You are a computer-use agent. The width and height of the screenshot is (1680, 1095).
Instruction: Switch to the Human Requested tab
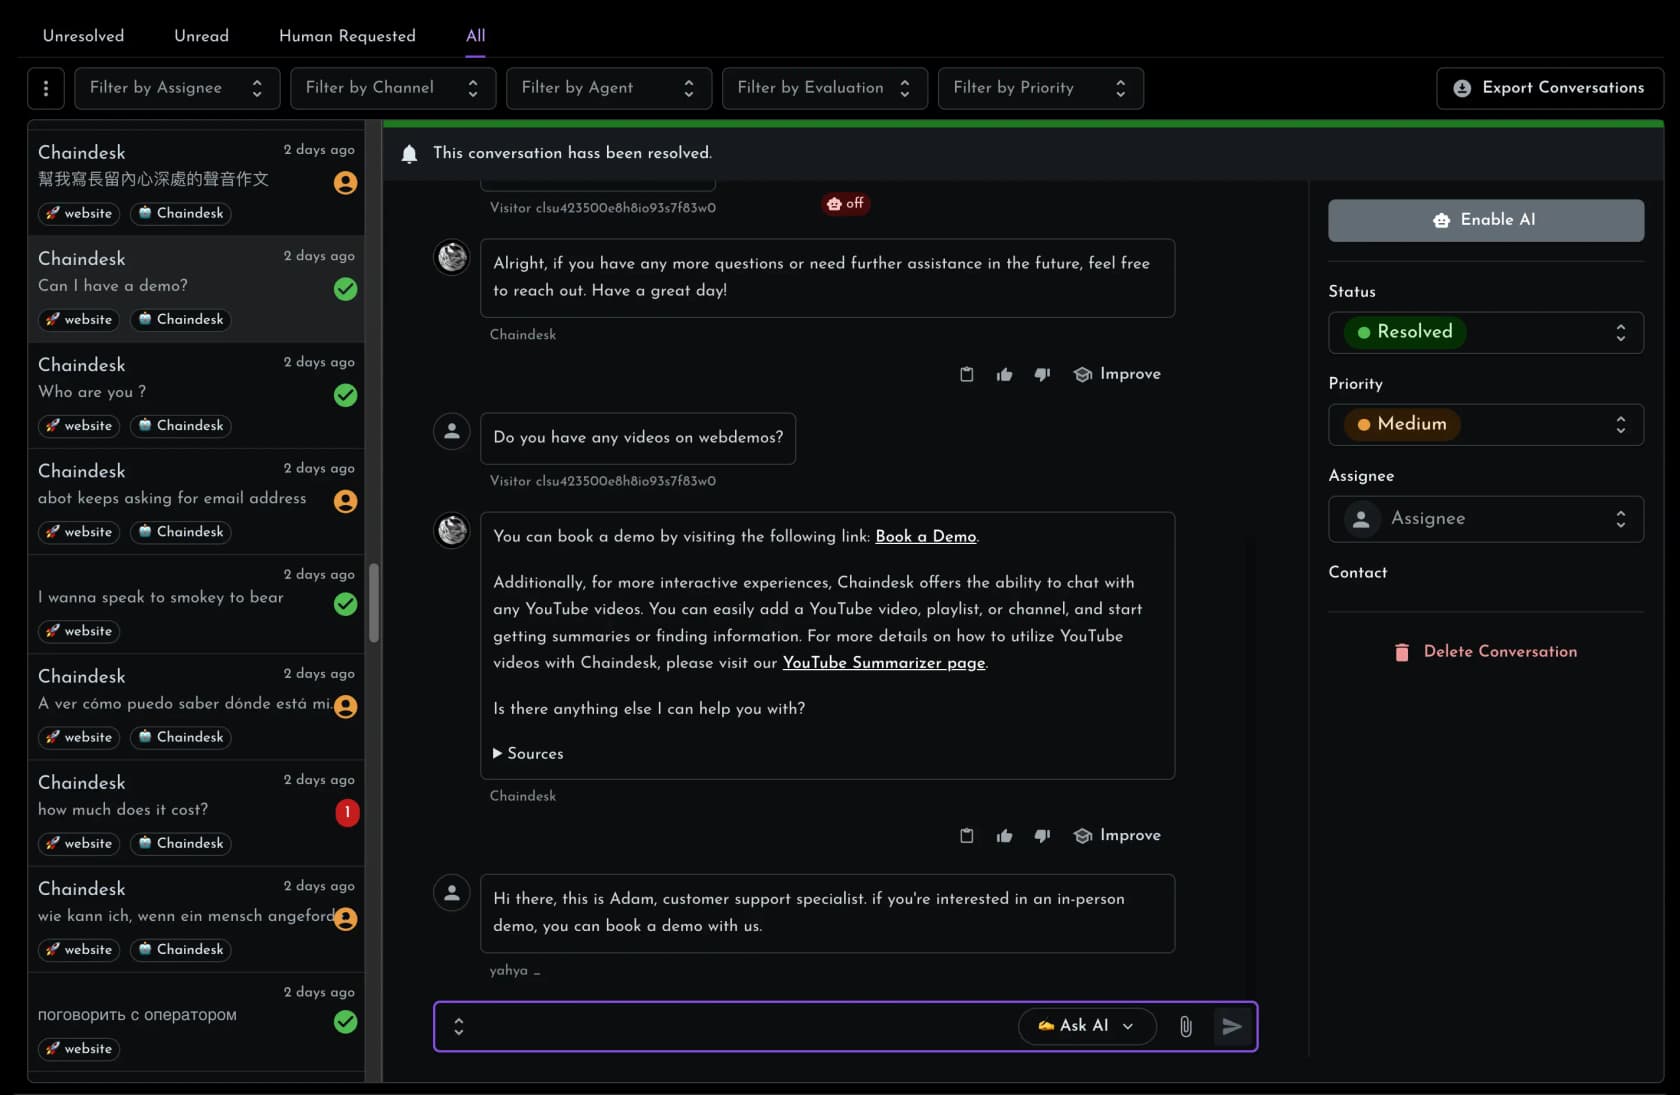347,36
